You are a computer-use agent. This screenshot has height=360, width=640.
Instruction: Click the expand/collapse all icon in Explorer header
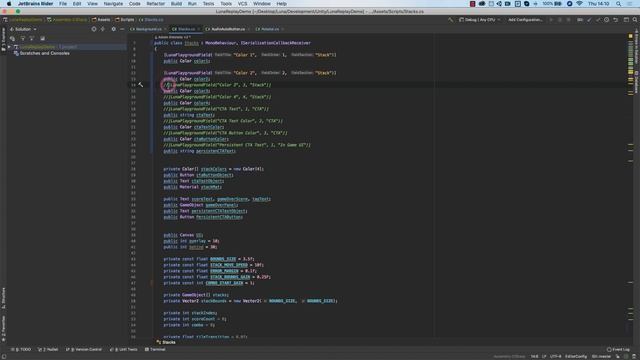tap(103, 29)
